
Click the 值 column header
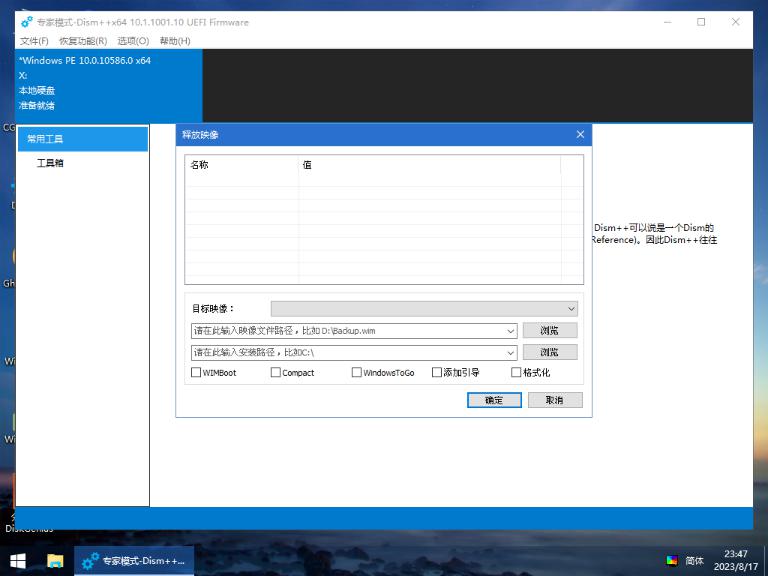[x=430, y=165]
